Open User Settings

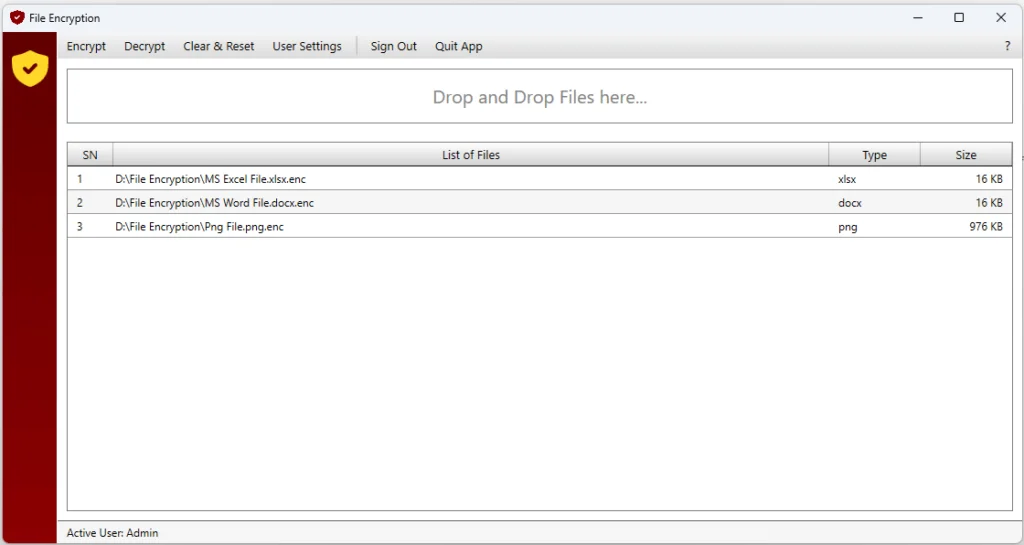(x=307, y=46)
